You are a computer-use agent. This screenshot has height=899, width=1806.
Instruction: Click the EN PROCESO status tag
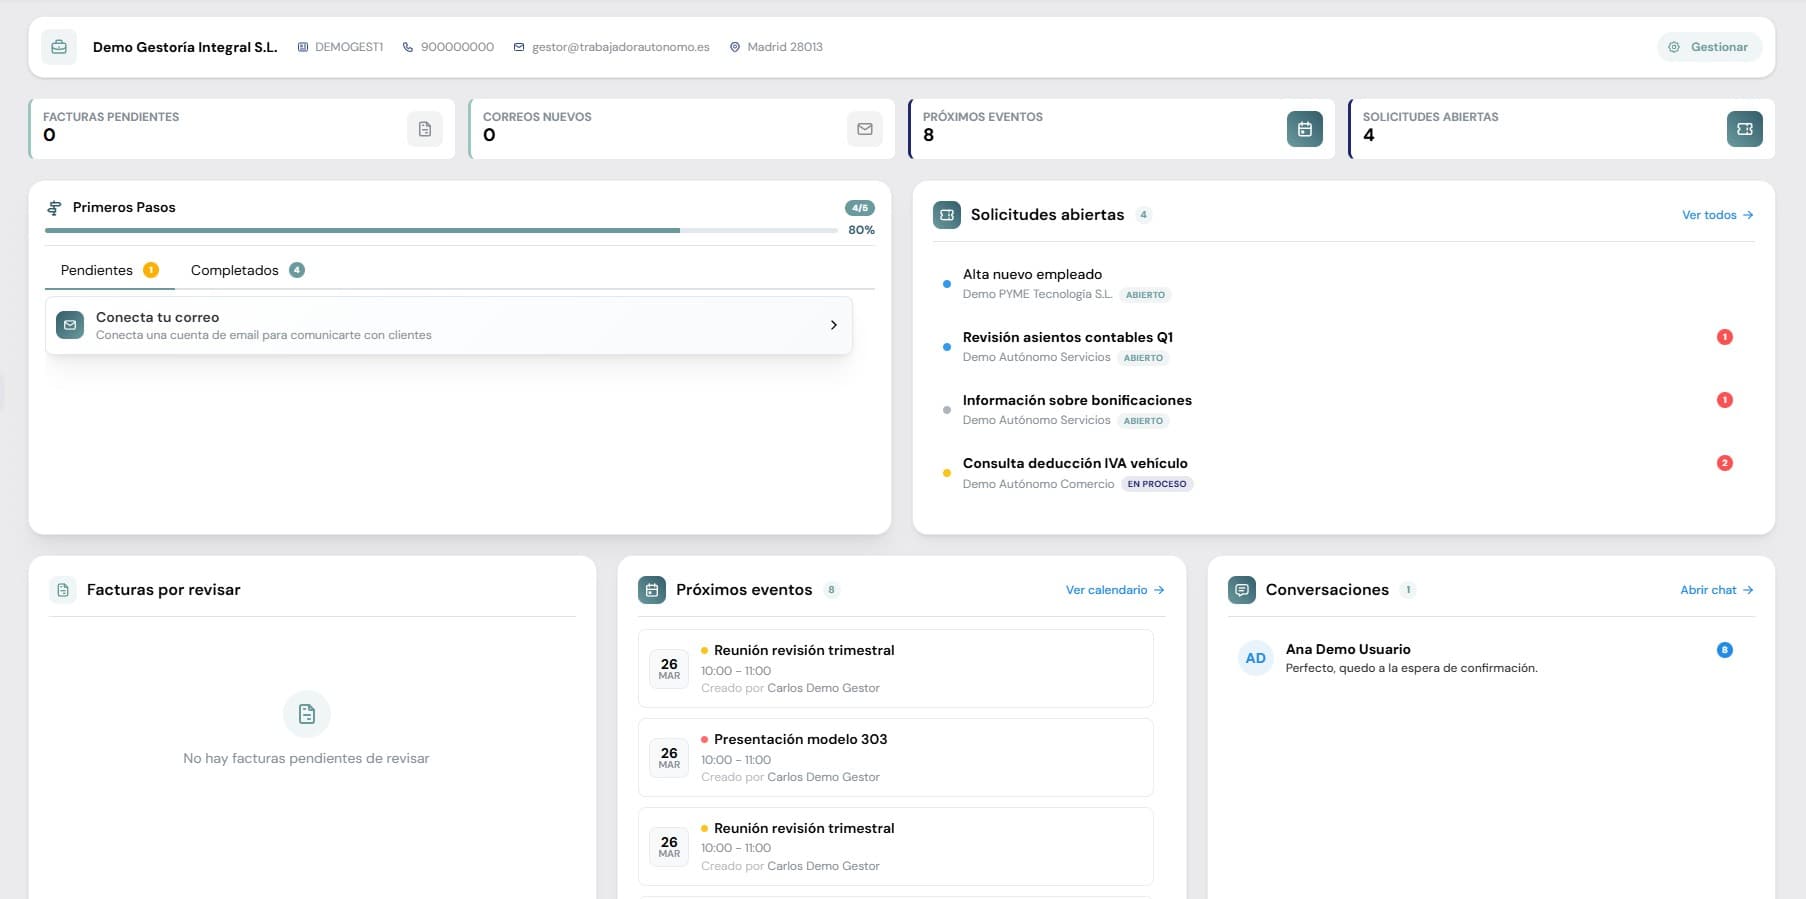point(1157,484)
